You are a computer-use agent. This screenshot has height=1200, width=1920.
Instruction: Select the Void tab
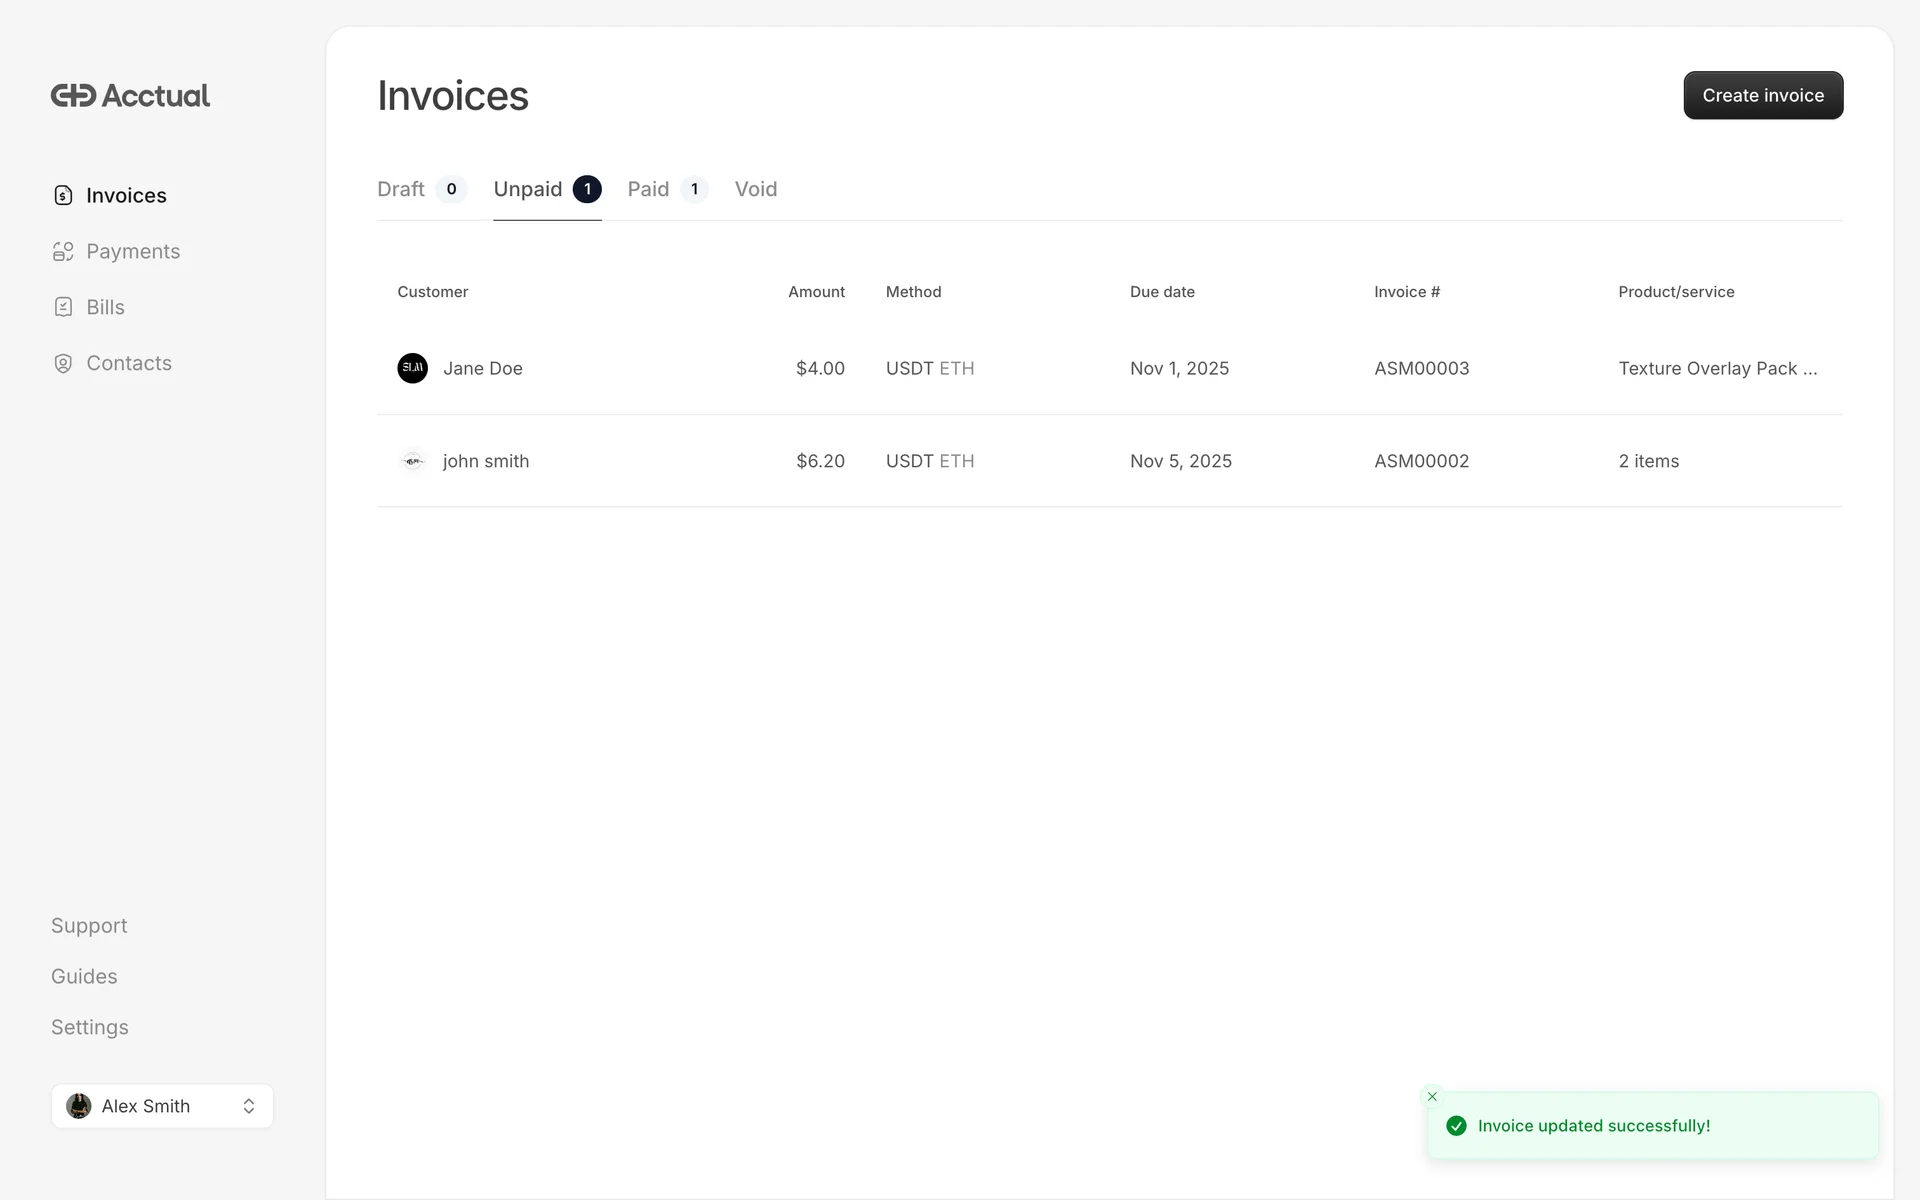[756, 189]
